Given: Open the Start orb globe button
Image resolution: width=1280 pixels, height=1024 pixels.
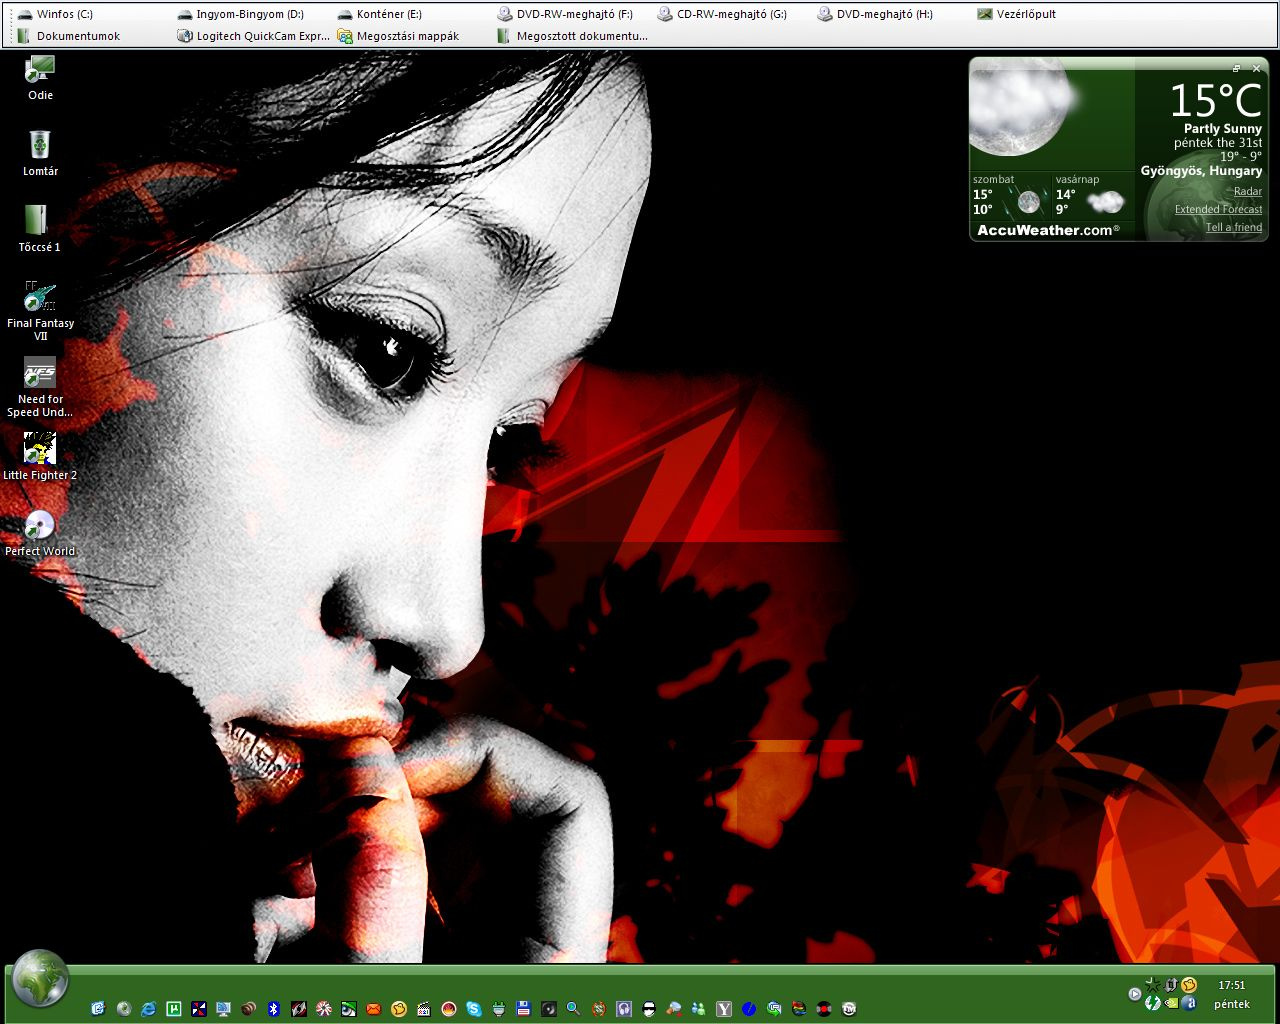Looking at the screenshot, I should point(40,979).
